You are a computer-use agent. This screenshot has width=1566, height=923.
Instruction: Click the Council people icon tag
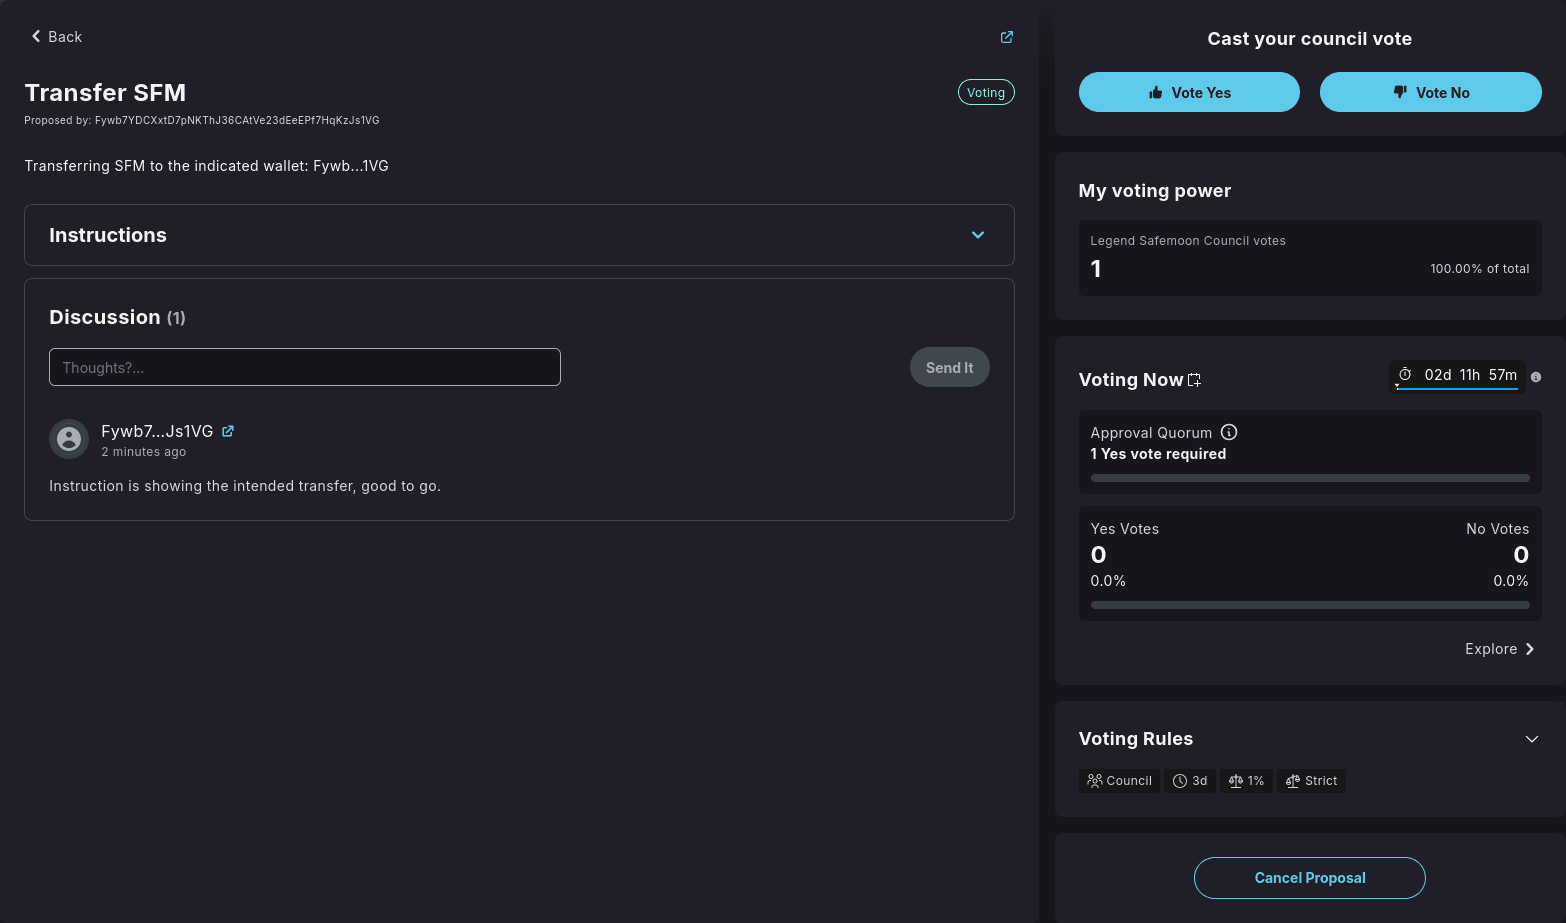(x=1119, y=781)
